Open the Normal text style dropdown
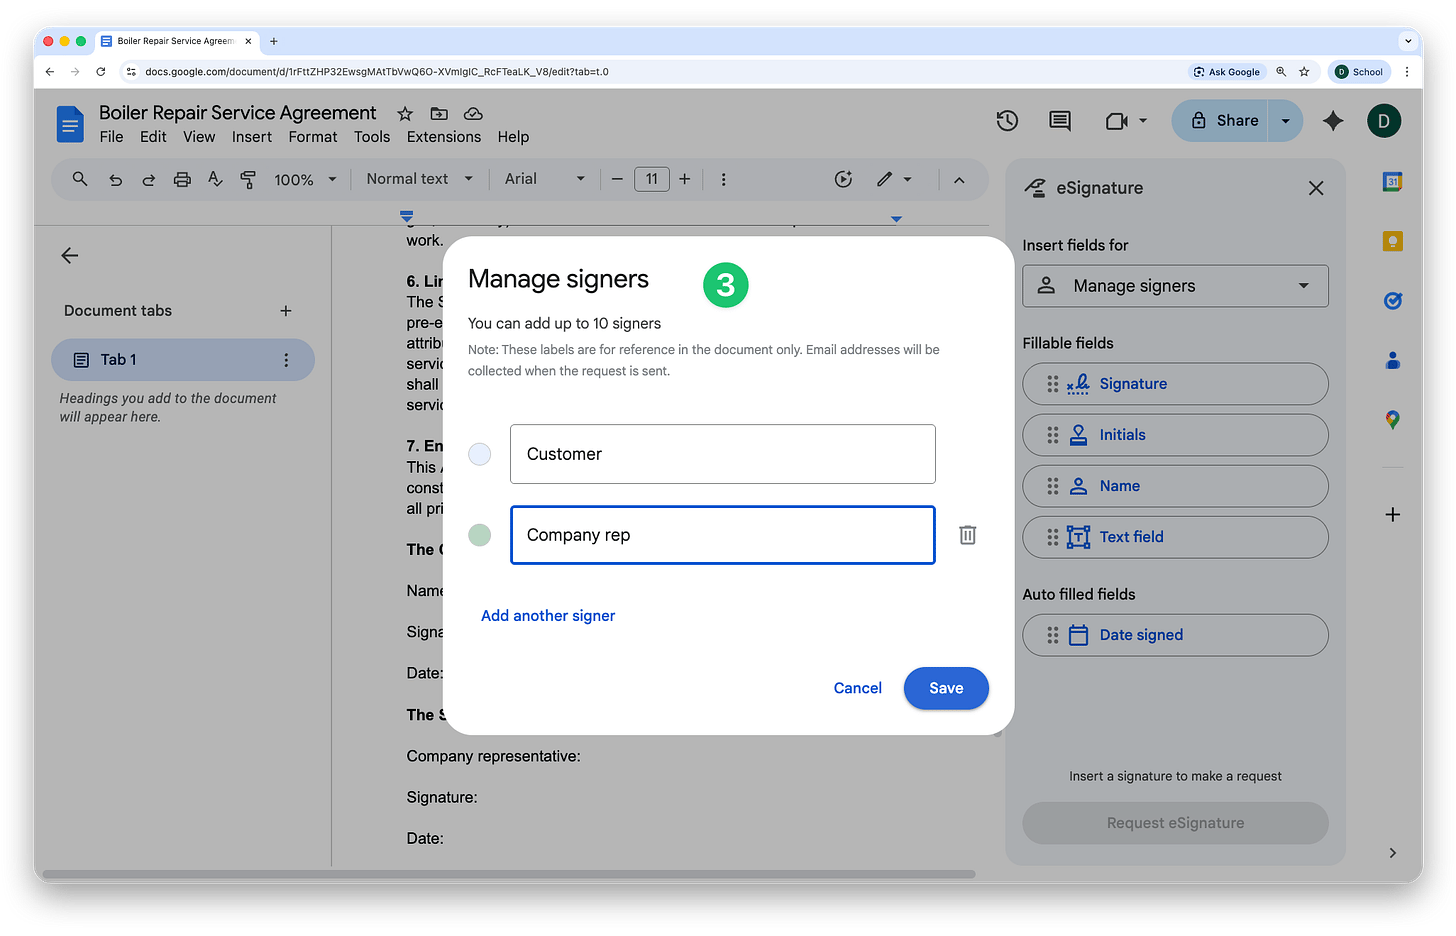This screenshot has height=936, width=1456. [419, 179]
